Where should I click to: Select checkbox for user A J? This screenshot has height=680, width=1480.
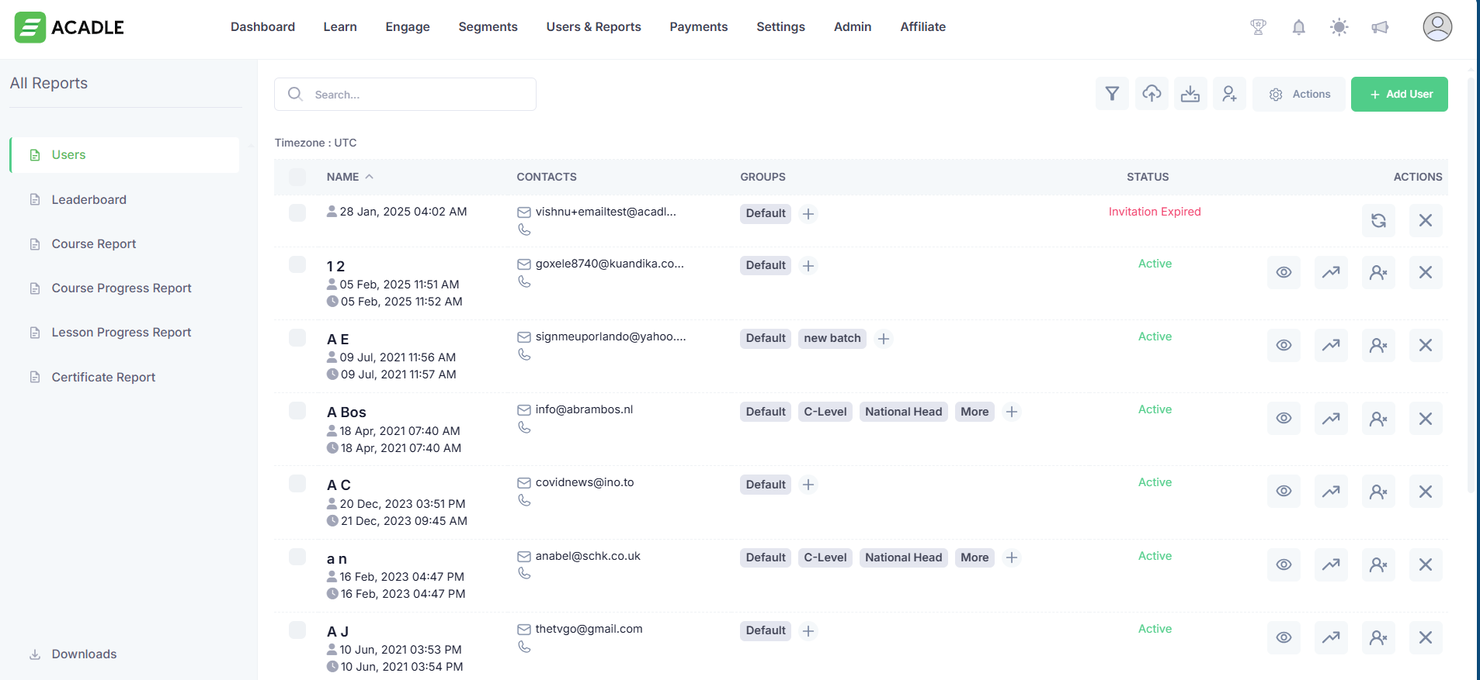pos(297,630)
